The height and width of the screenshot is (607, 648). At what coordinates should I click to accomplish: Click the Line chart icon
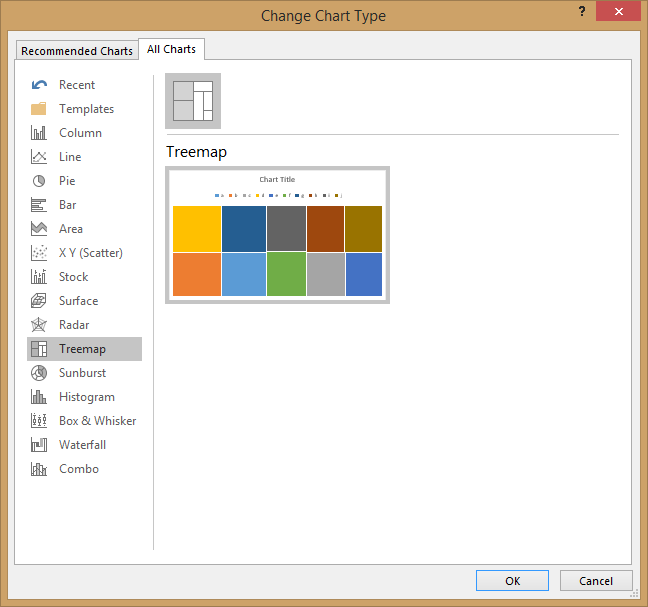(39, 157)
